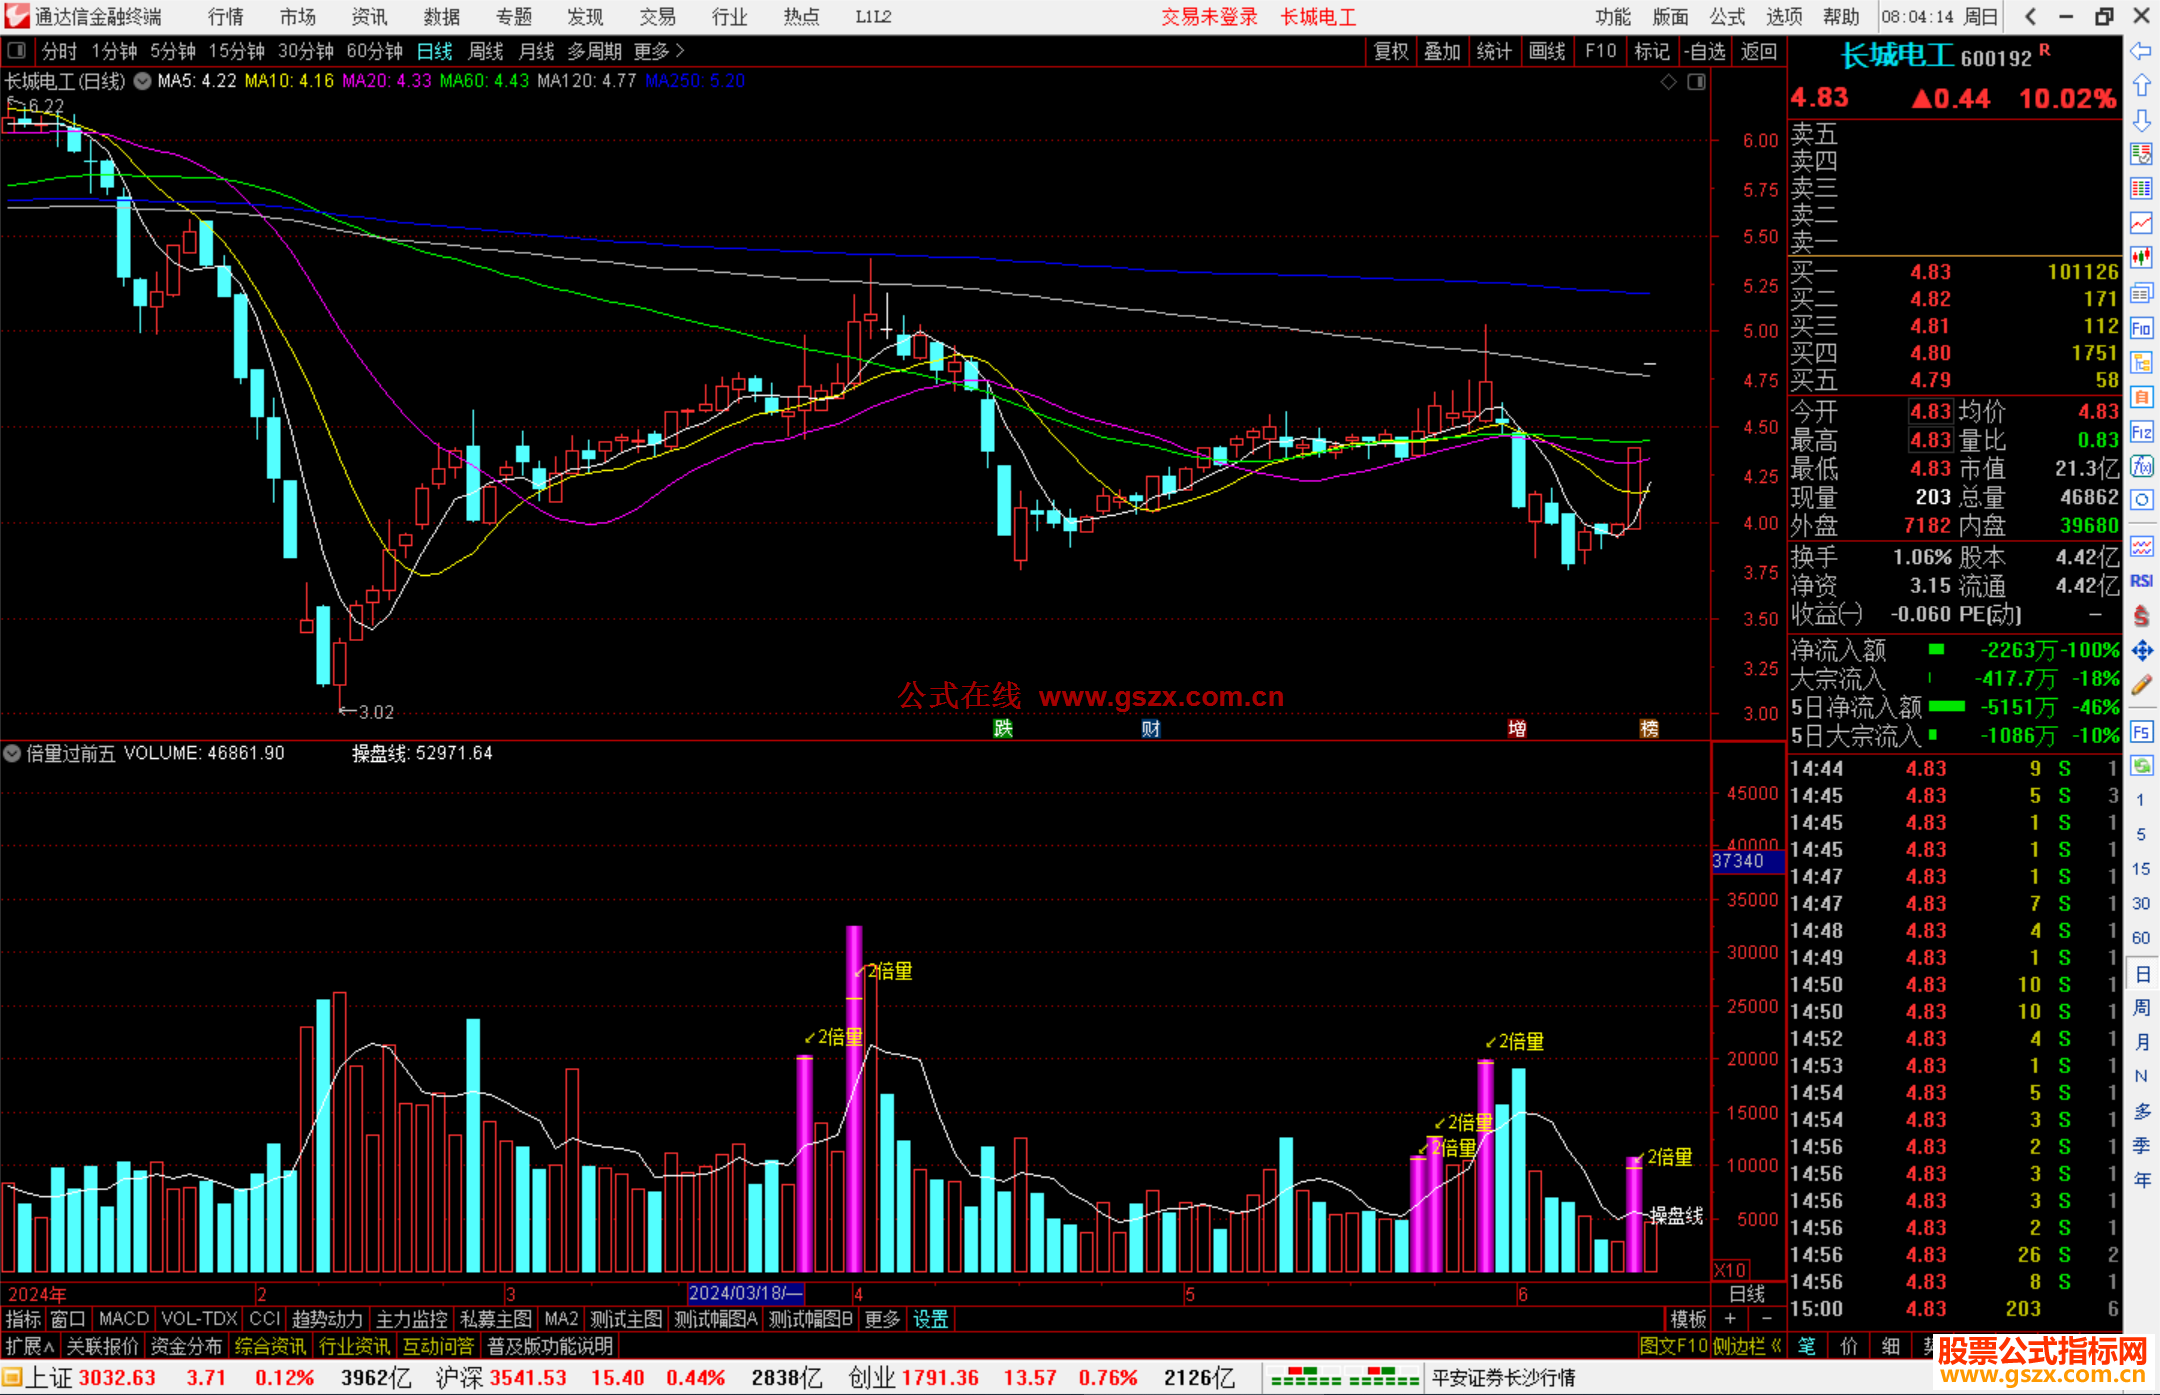Toggle the round button beside 倍量过前五
The height and width of the screenshot is (1395, 2160).
click(x=13, y=753)
